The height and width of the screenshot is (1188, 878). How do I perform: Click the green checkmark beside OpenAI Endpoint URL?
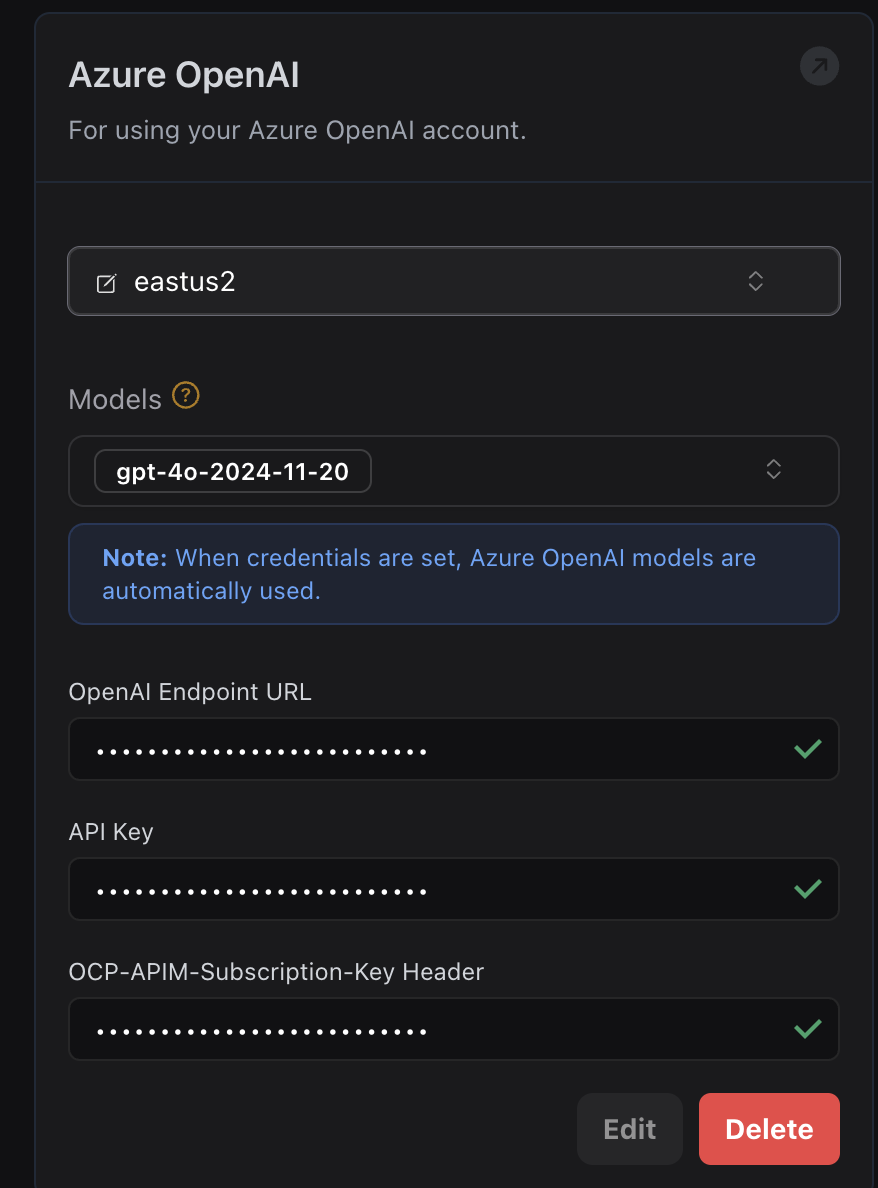(807, 749)
